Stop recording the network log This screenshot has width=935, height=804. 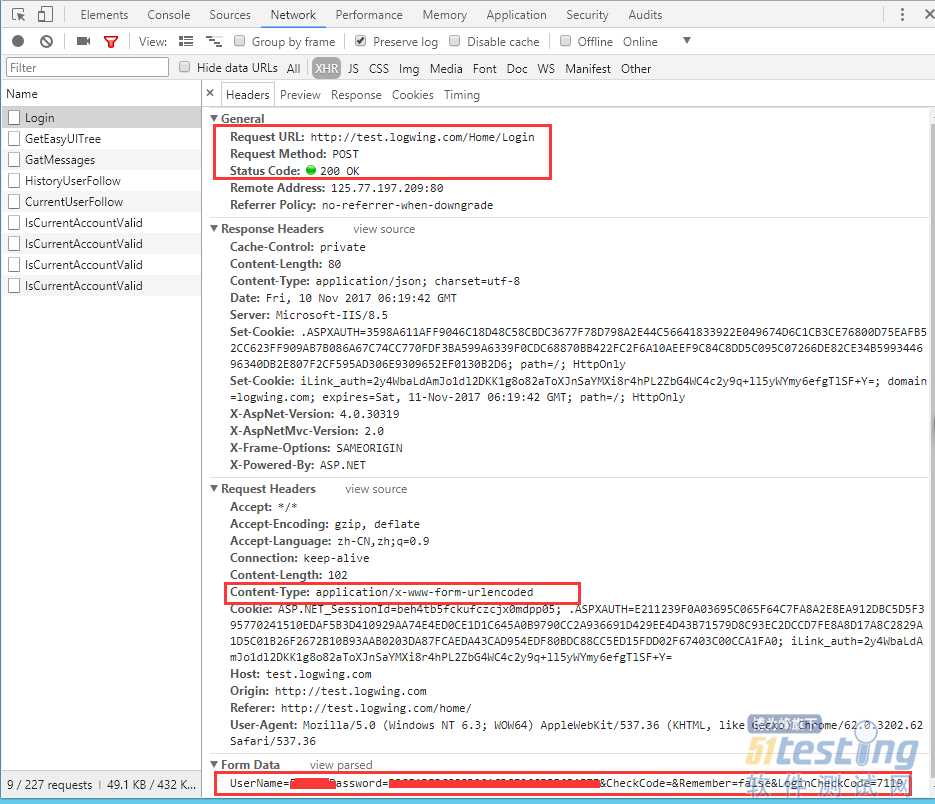click(18, 41)
